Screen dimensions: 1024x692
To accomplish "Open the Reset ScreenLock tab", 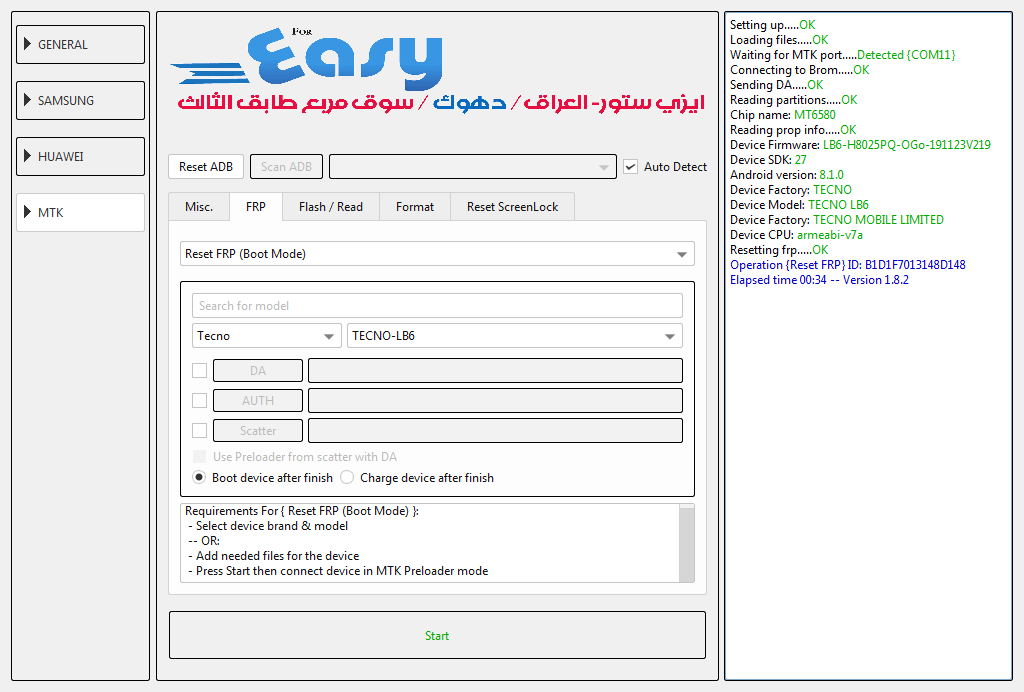I will [513, 207].
